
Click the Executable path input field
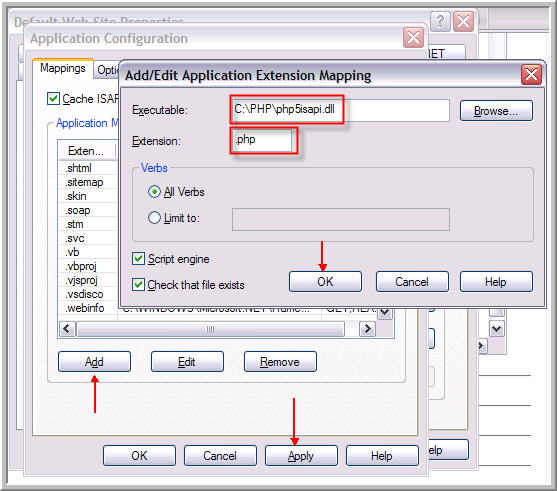[x=340, y=110]
